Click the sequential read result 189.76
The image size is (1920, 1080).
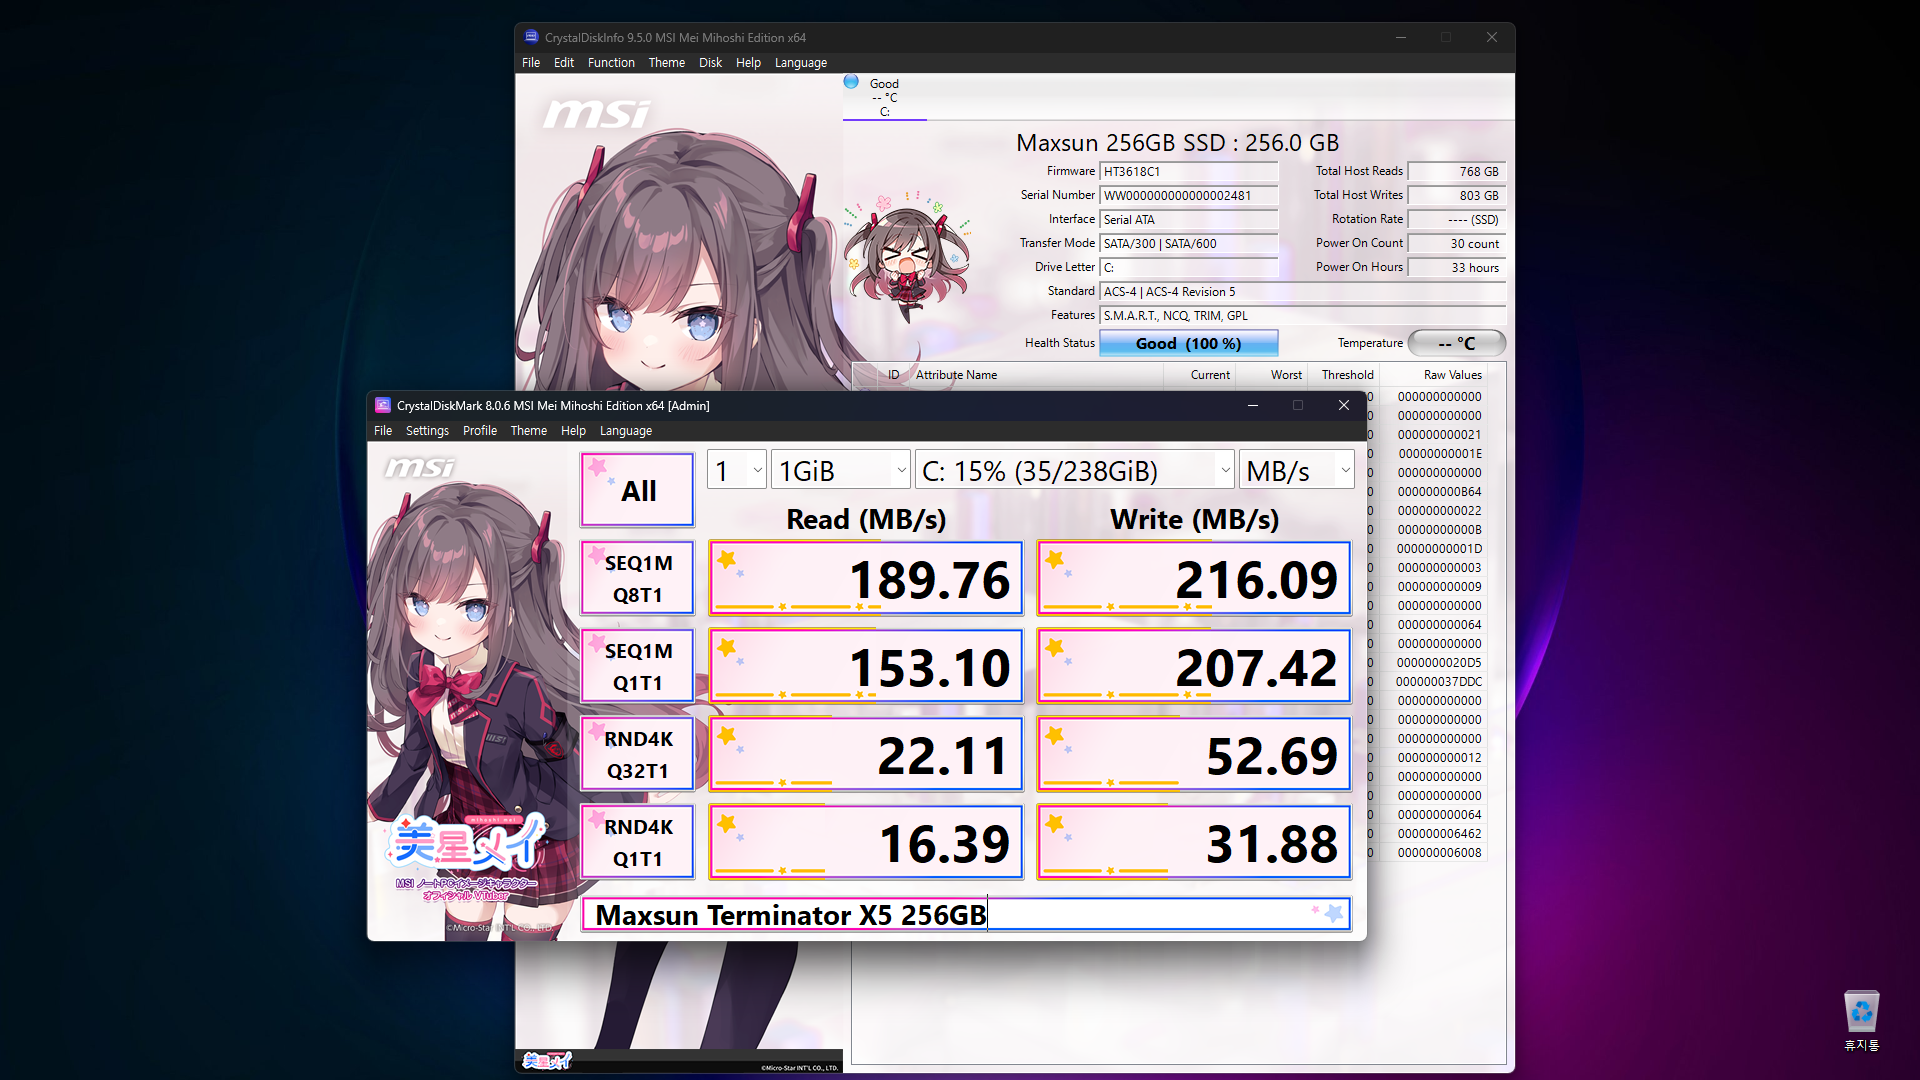pyautogui.click(x=866, y=578)
